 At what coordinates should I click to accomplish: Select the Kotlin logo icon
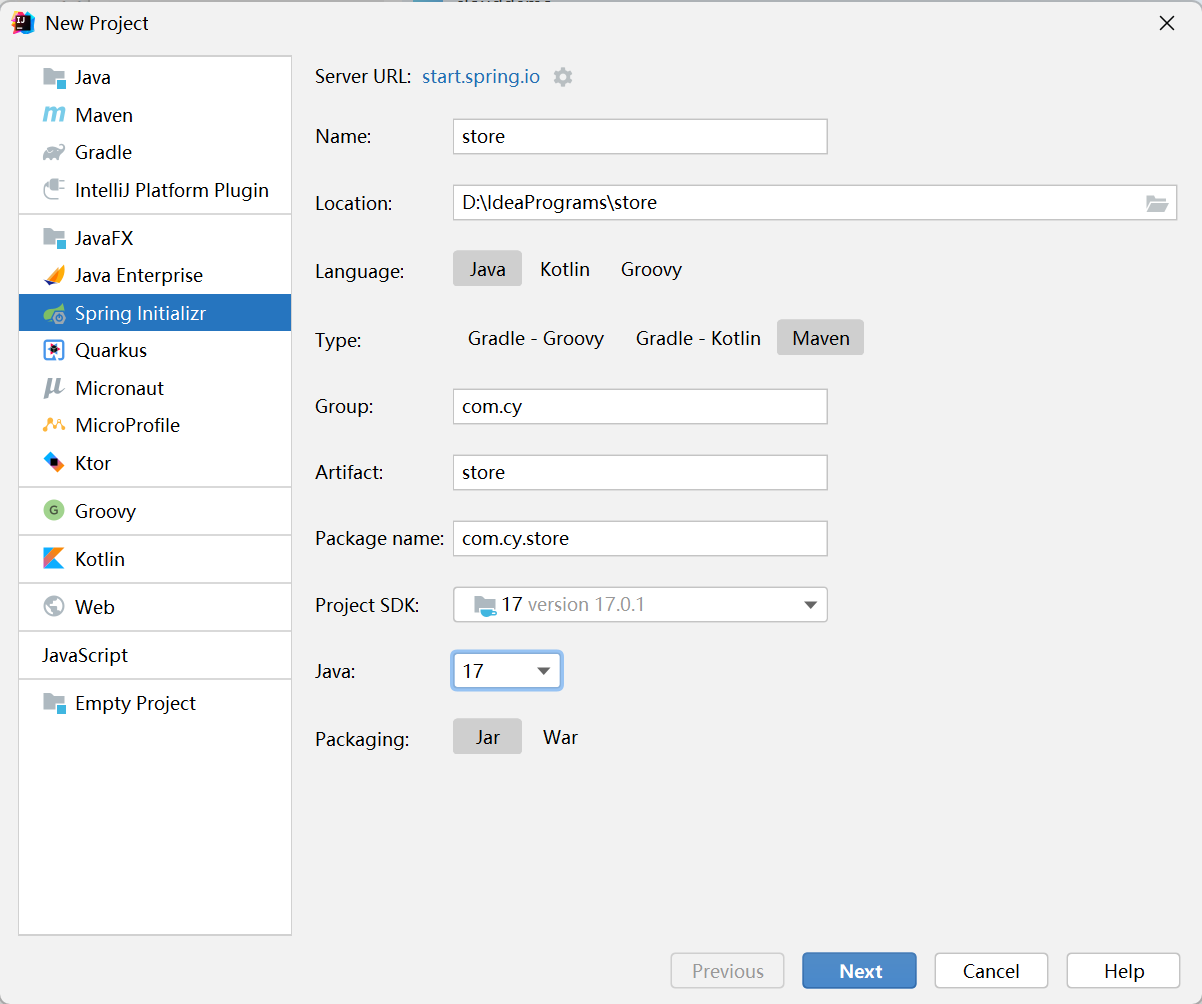click(54, 559)
